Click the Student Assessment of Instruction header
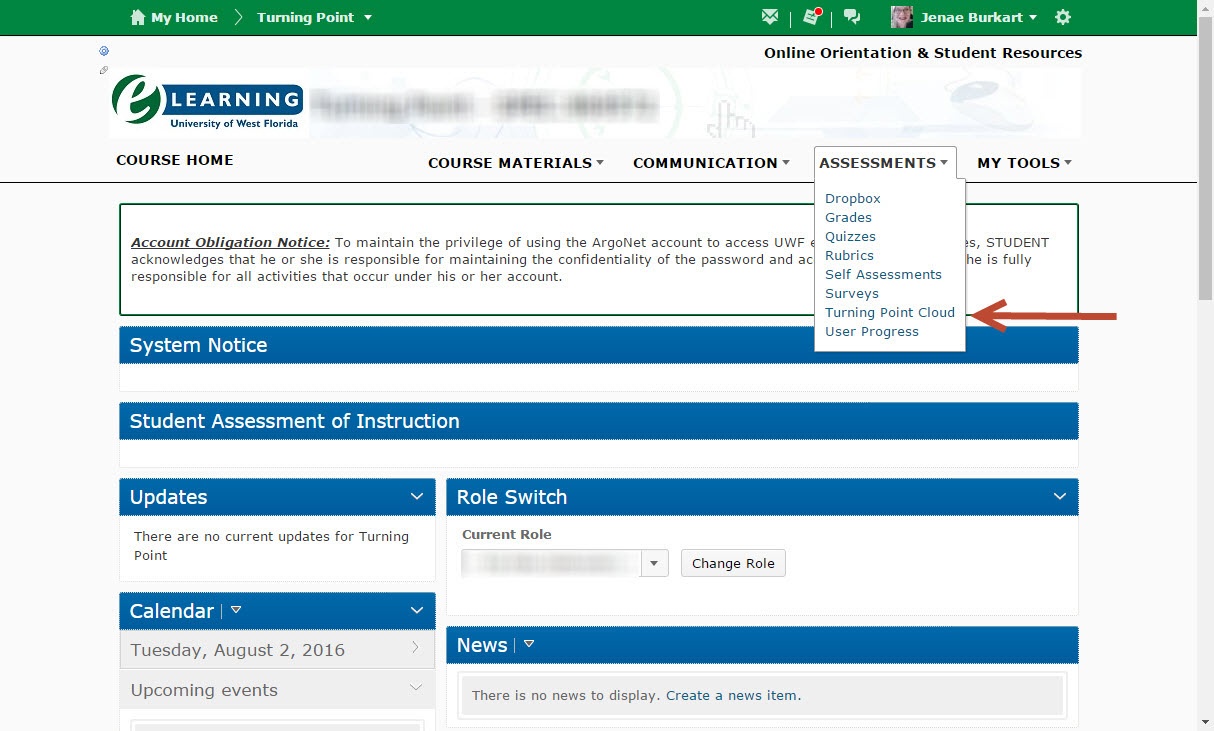1214x731 pixels. (x=598, y=421)
